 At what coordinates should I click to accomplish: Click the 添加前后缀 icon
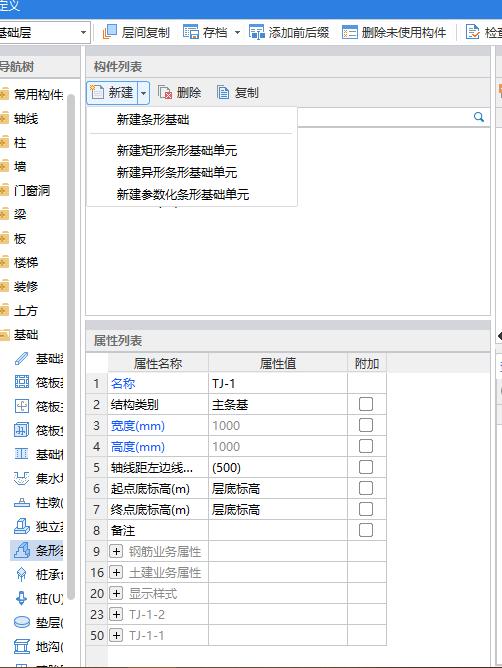tap(257, 32)
